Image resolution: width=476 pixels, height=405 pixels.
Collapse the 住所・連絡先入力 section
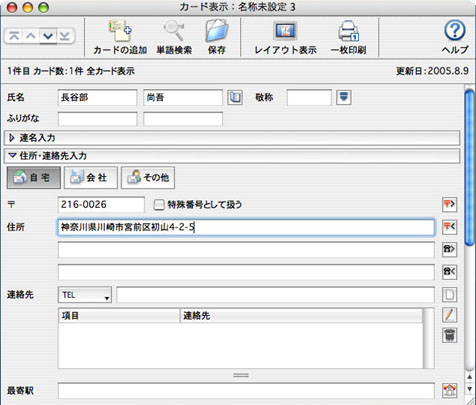12,155
